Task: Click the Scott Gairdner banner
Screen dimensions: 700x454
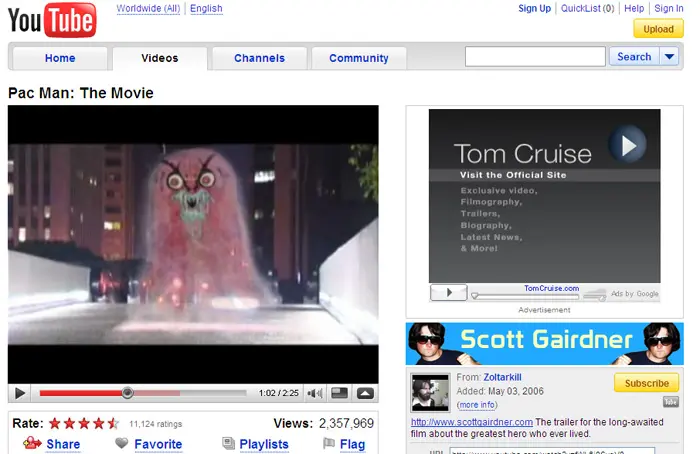Action: click(544, 344)
